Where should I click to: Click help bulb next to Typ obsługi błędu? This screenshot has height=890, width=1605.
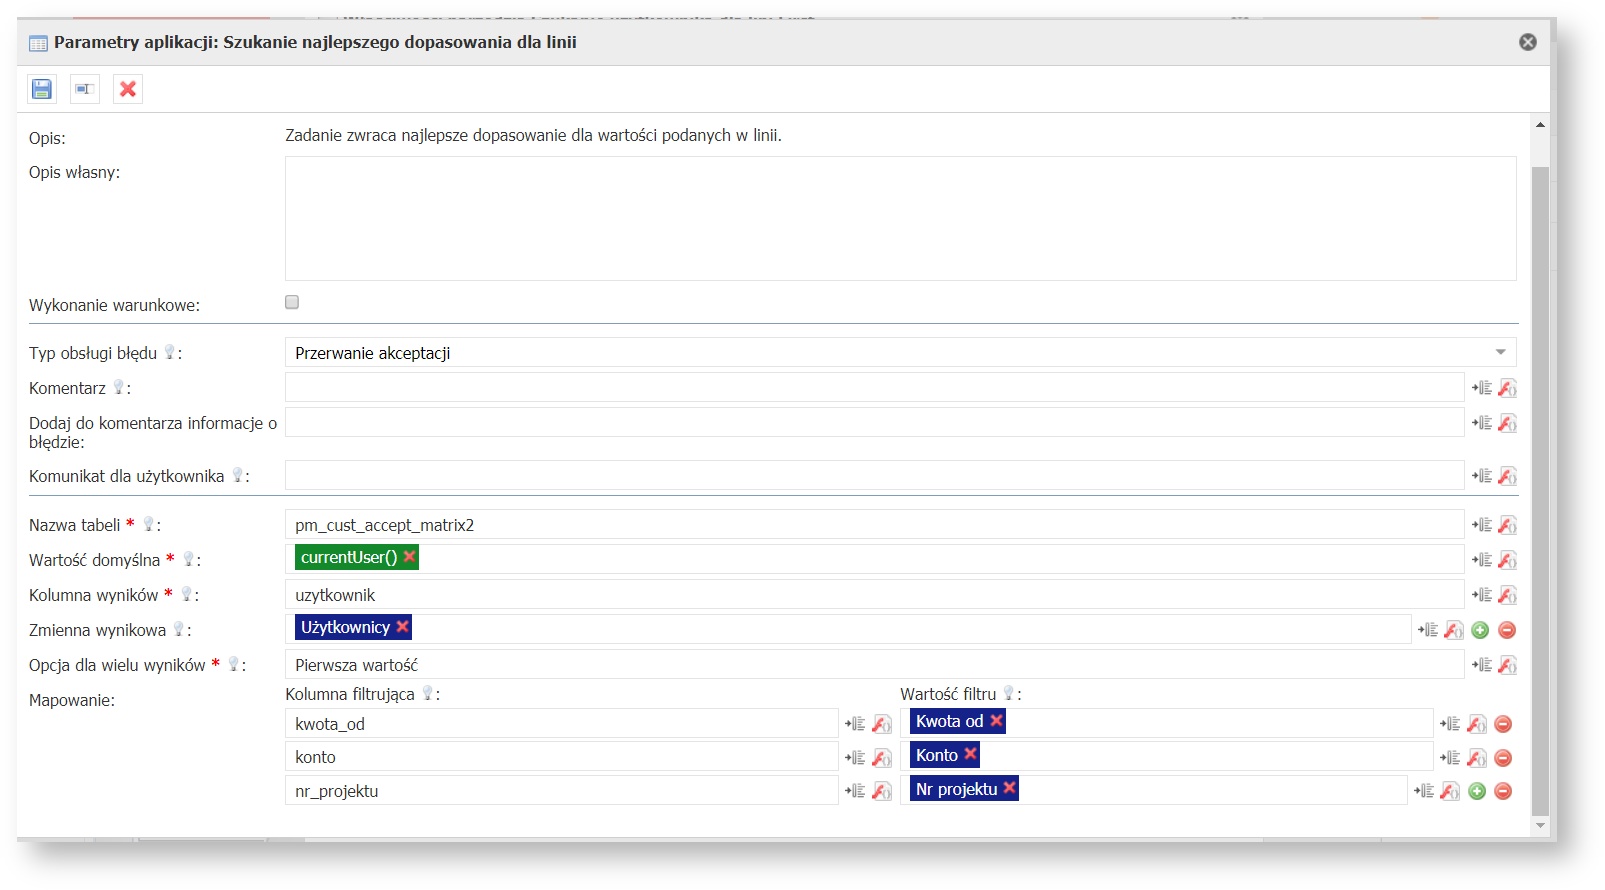[x=170, y=353]
